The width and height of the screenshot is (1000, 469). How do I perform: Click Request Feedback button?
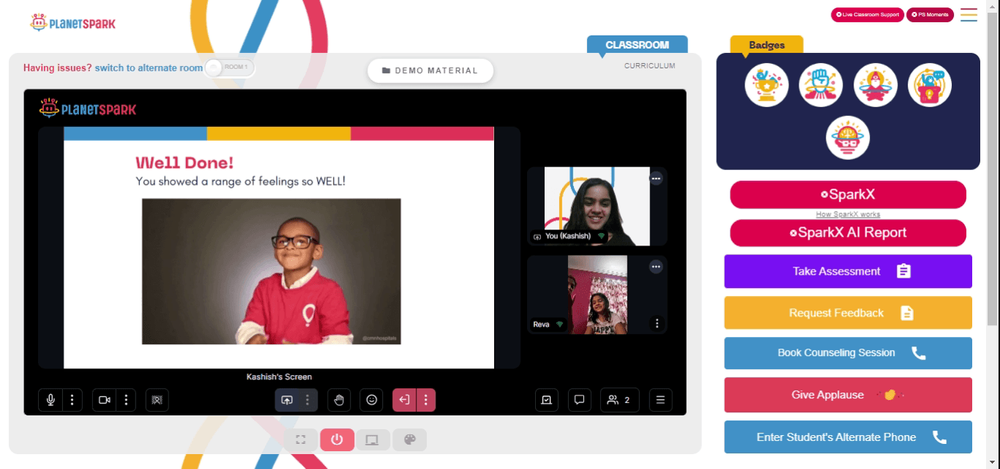point(848,313)
